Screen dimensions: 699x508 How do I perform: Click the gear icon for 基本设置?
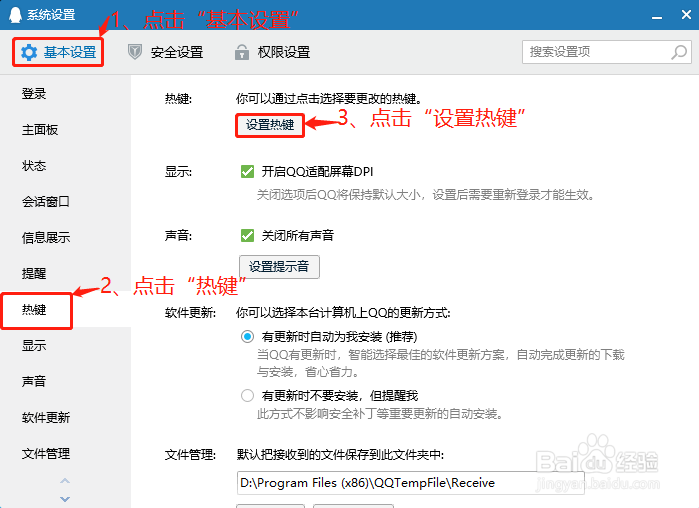click(29, 53)
